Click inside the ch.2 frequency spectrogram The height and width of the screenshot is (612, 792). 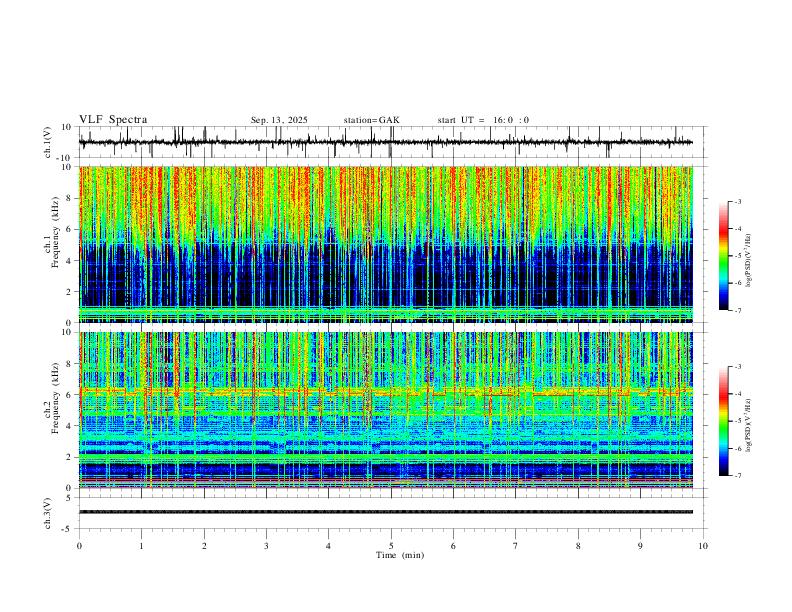pyautogui.click(x=386, y=410)
